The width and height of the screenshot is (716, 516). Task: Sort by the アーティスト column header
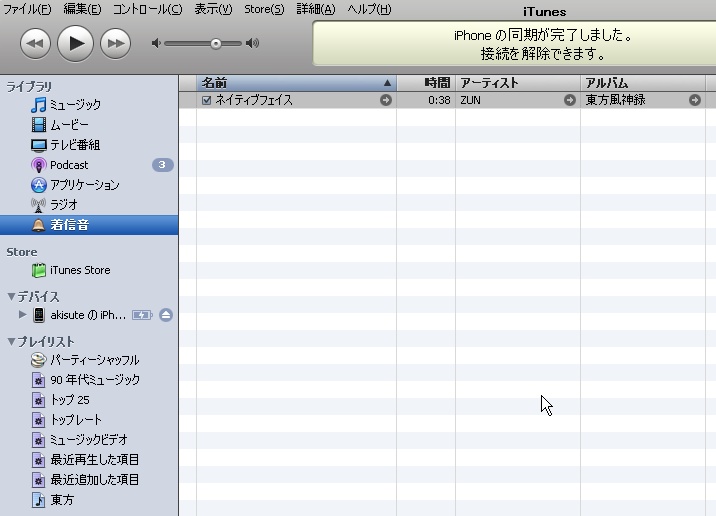[518, 83]
